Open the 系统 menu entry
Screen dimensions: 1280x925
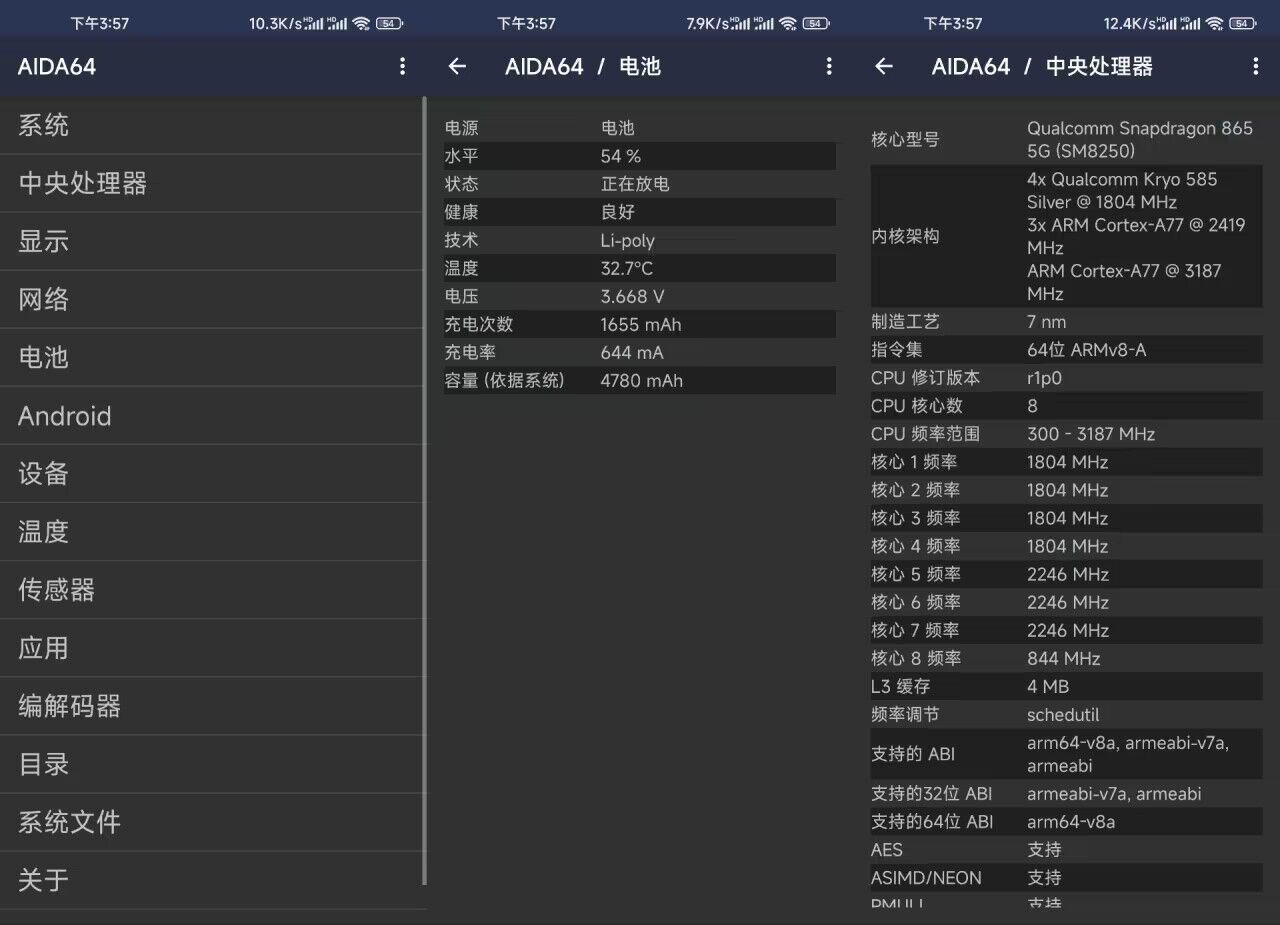pyautogui.click(x=213, y=126)
